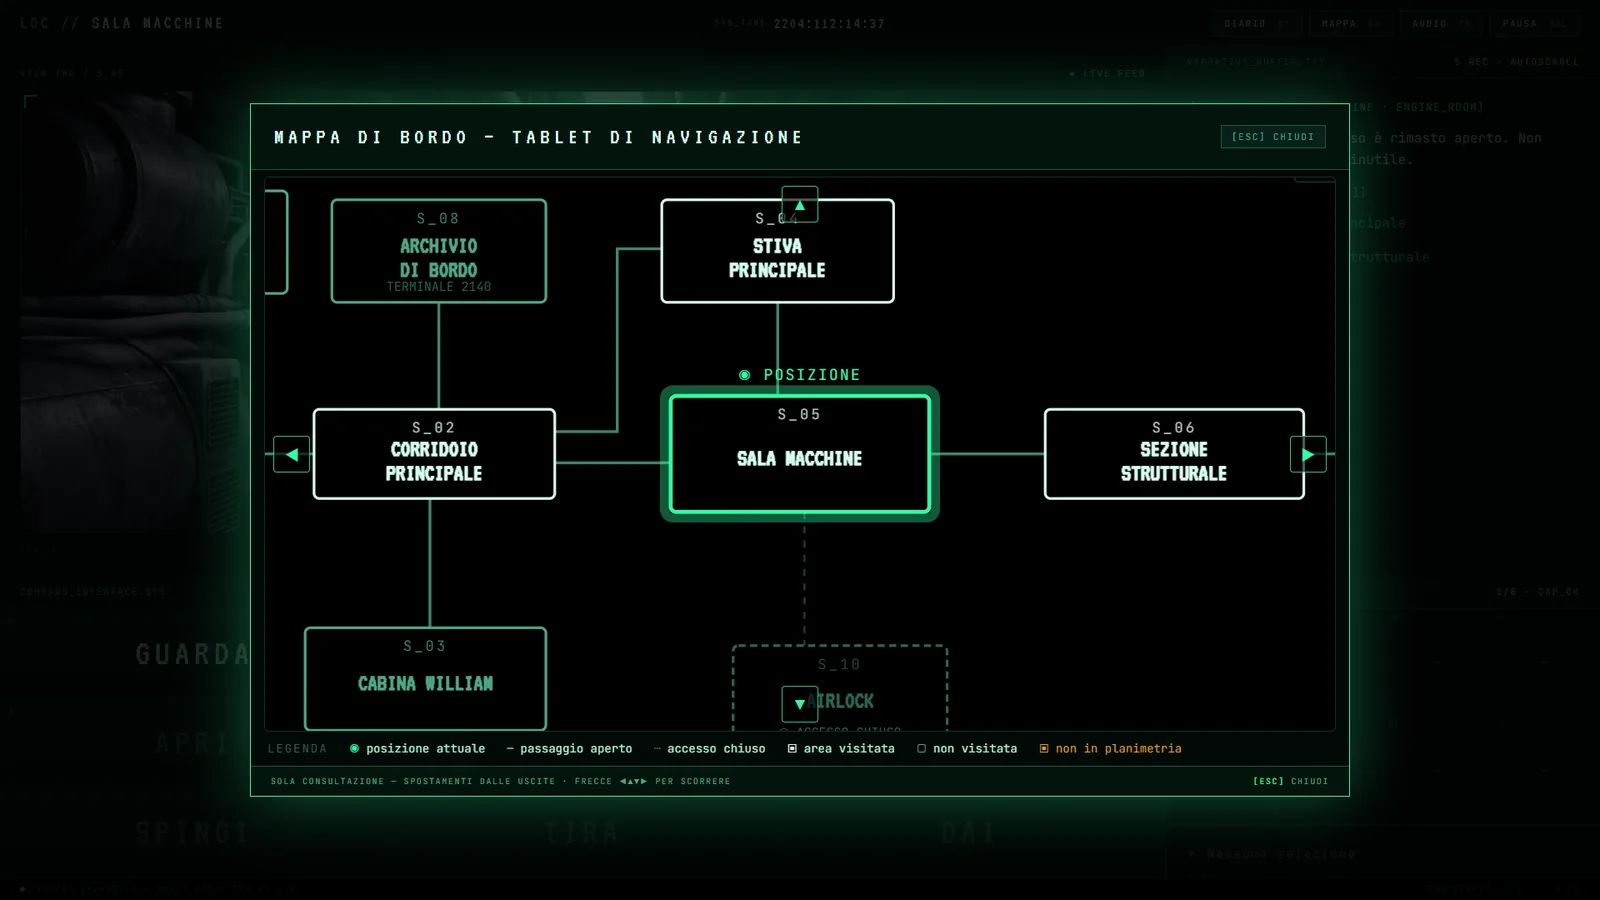Close the map with the header [ESC] CHIUDI button
Viewport: 1600px width, 900px height.
[1273, 136]
